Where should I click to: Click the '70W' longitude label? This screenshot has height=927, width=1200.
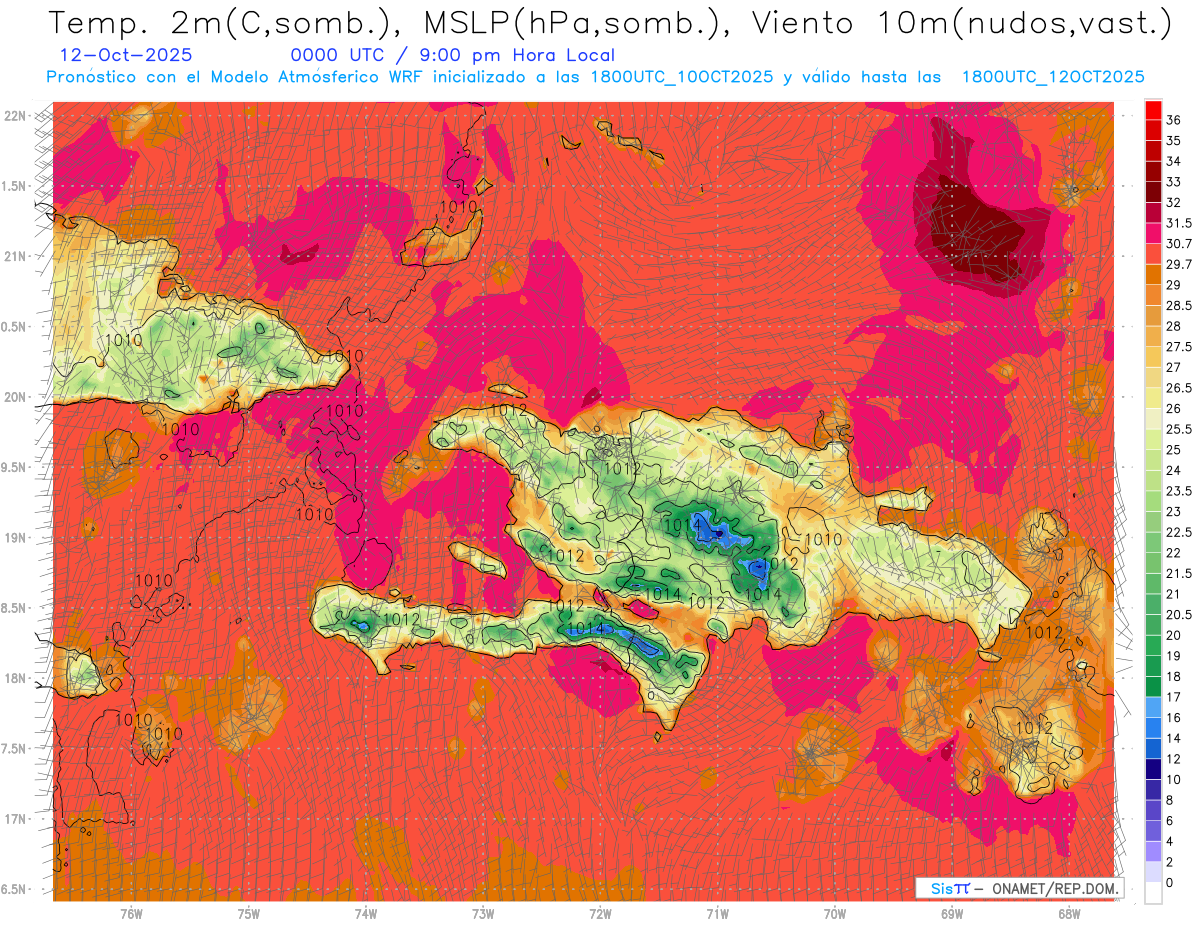(x=835, y=913)
